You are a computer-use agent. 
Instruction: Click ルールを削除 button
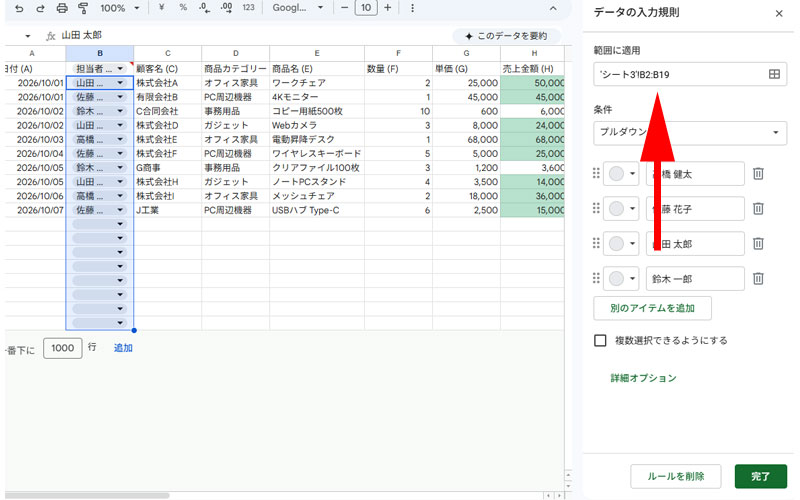pyautogui.click(x=676, y=477)
